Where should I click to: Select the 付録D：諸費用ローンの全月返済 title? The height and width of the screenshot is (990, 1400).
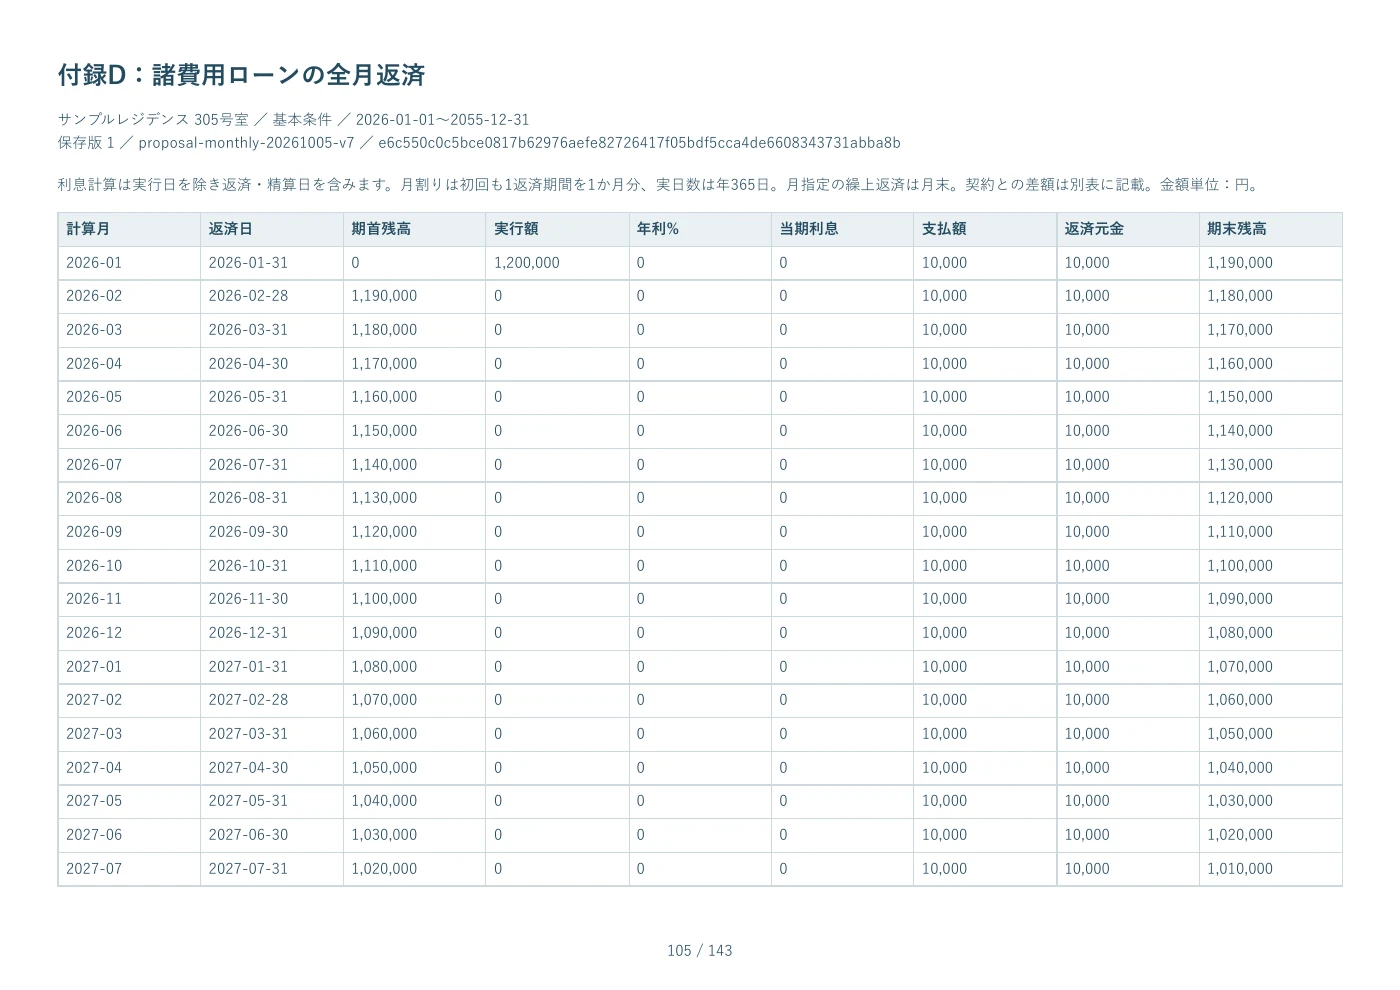click(242, 75)
